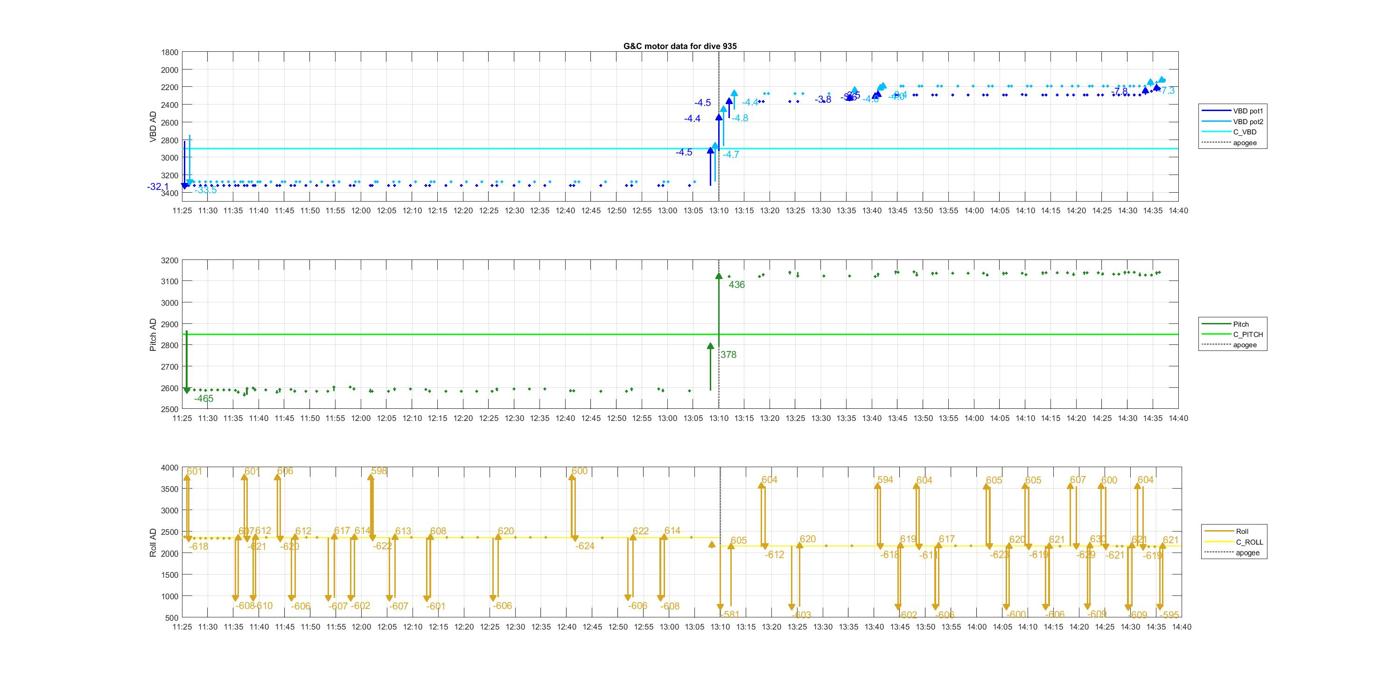Click the "-581" roll move label
This screenshot has width=1400, height=693.
point(730,614)
